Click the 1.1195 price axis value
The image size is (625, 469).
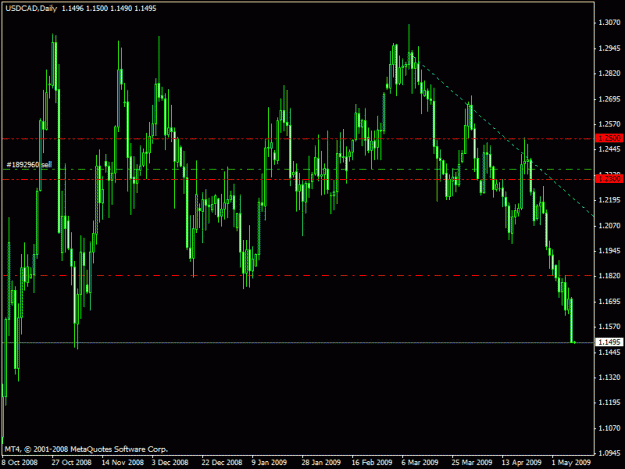pos(609,403)
